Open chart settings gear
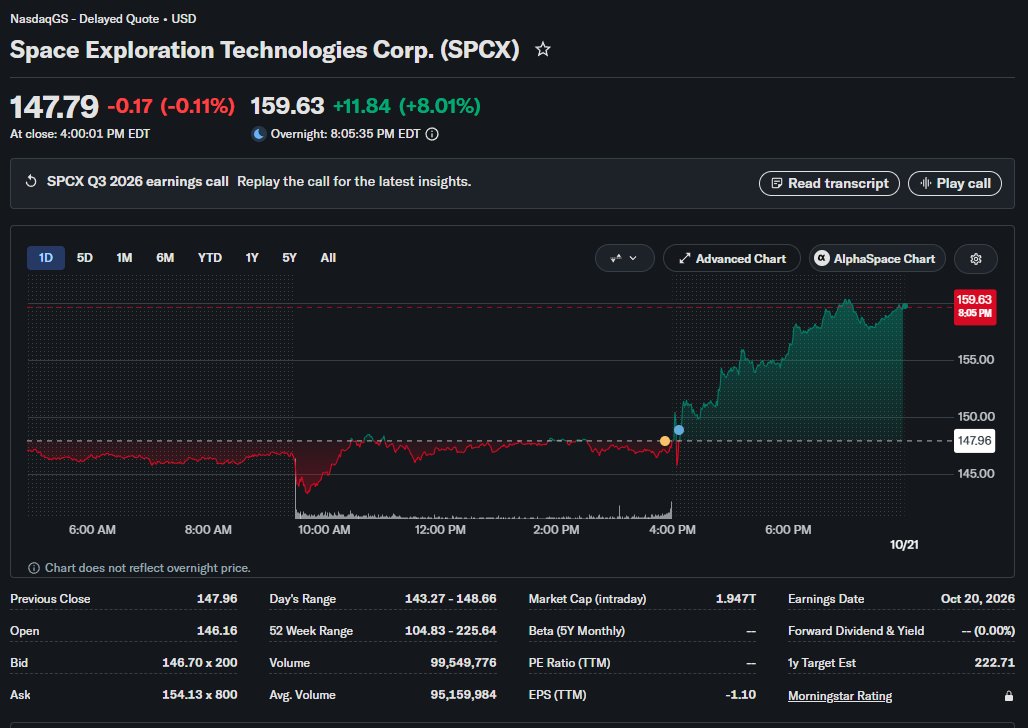 pos(976,258)
